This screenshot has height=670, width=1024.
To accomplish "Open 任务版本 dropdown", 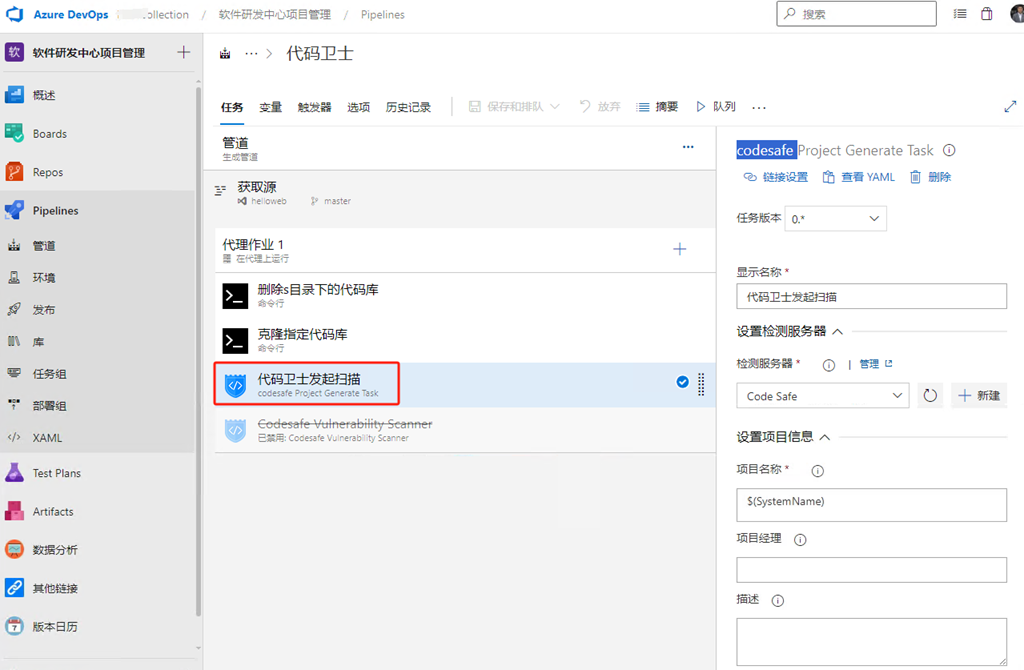I will (837, 219).
